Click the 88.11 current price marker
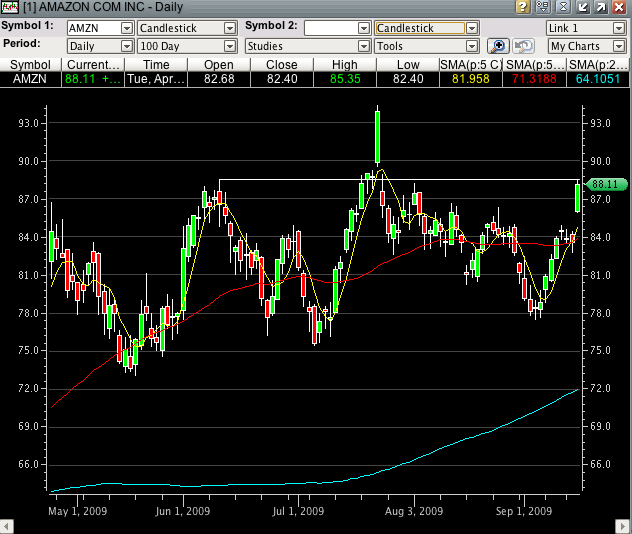 pyautogui.click(x=607, y=184)
